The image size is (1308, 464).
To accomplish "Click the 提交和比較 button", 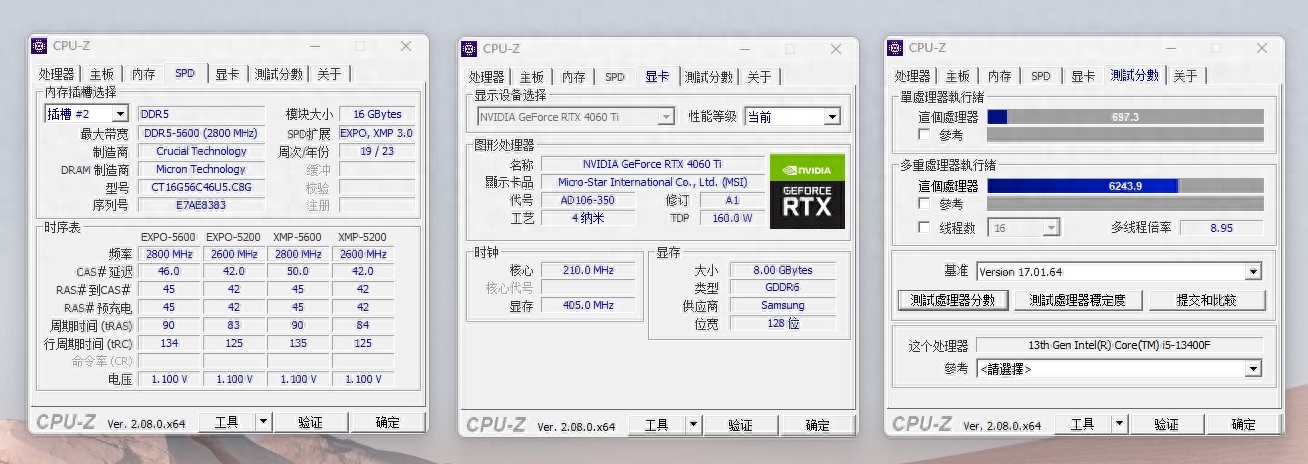I will (1207, 300).
